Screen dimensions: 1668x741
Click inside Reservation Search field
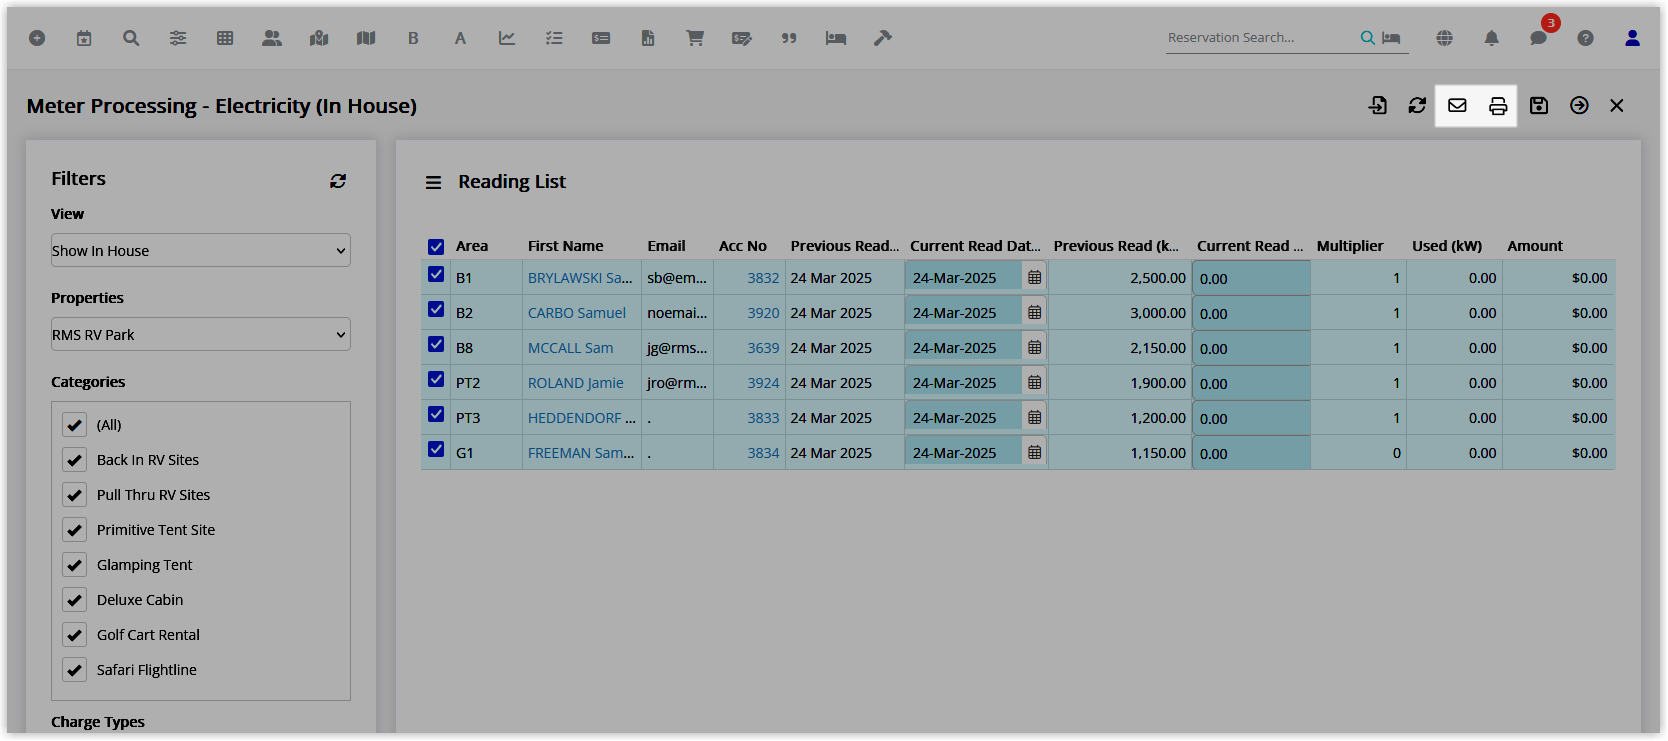1260,38
